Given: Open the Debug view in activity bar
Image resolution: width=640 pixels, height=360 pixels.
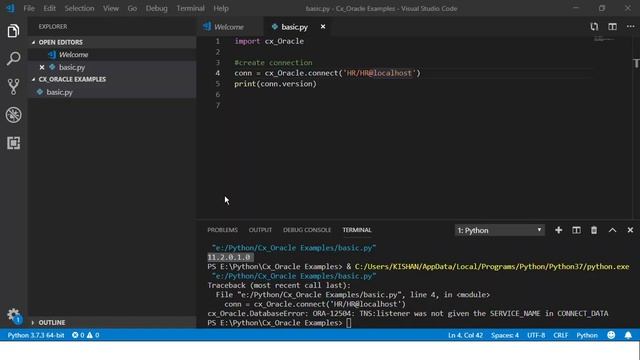Looking at the screenshot, I should [13, 115].
